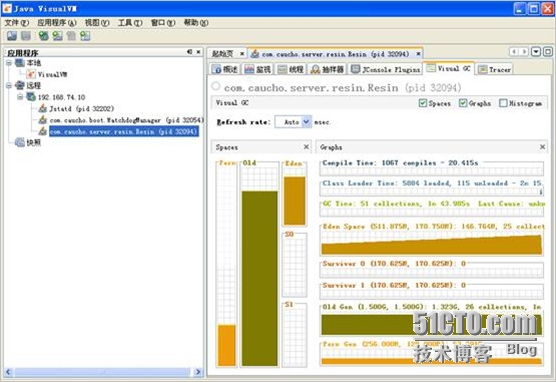The image size is (556, 382).
Task: Click the Remote node network icon
Action: 20,85
